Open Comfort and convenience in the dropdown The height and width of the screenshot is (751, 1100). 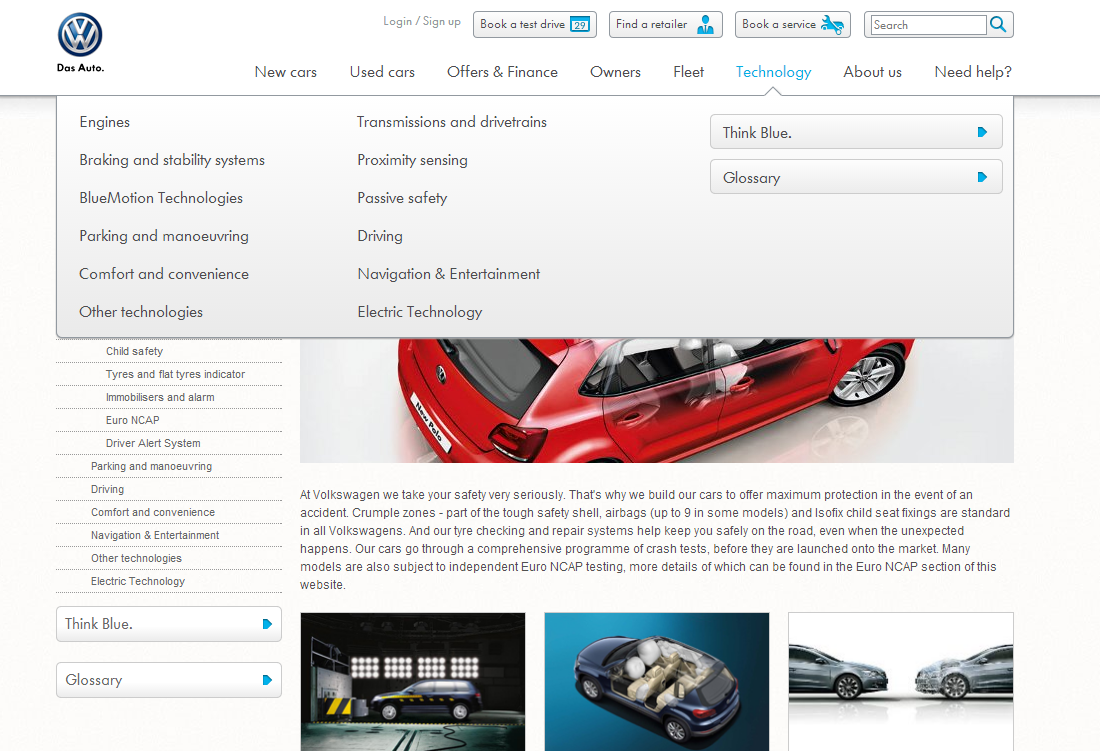tap(163, 274)
